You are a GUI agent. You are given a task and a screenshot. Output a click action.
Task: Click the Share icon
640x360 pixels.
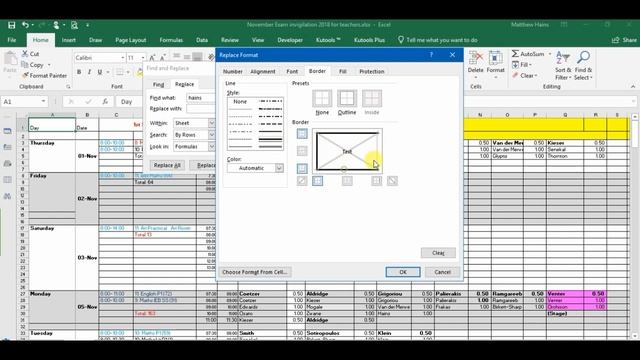tap(616, 40)
